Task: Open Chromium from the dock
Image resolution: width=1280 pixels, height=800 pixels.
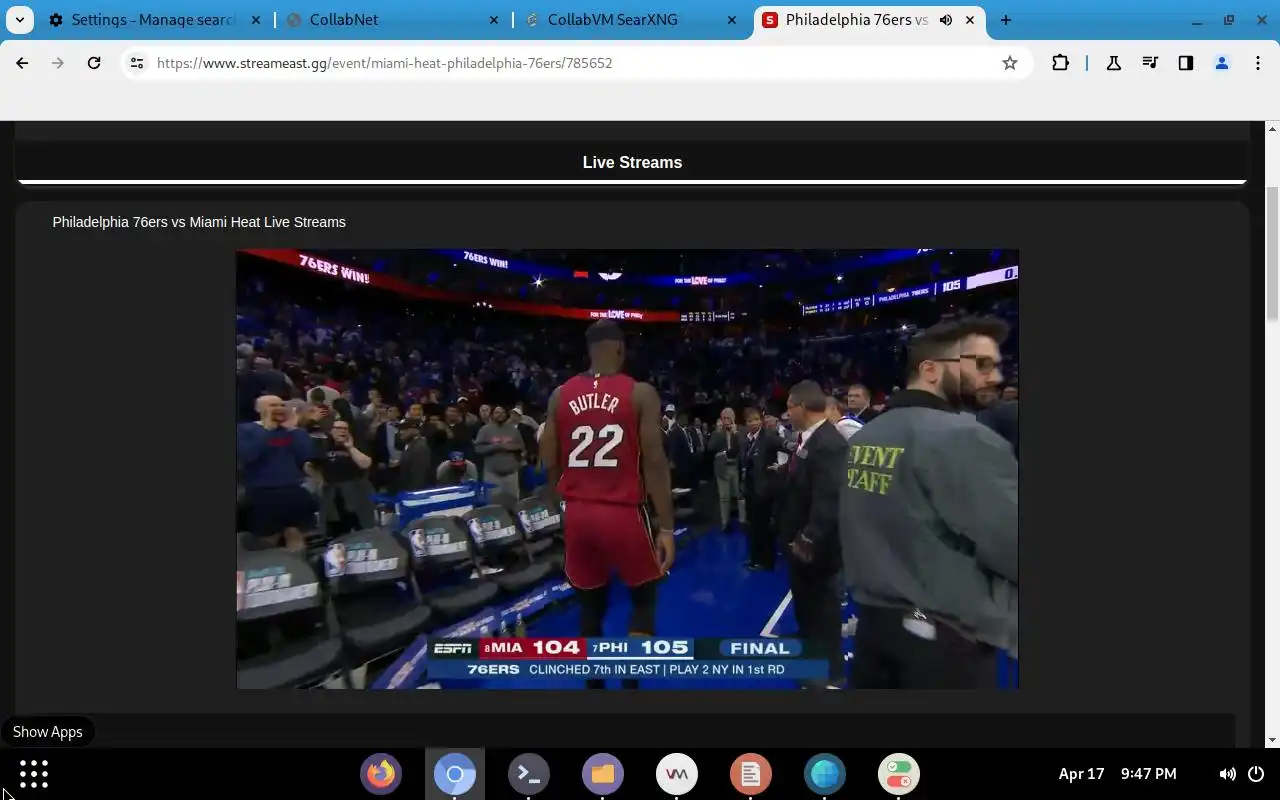Action: [x=455, y=774]
